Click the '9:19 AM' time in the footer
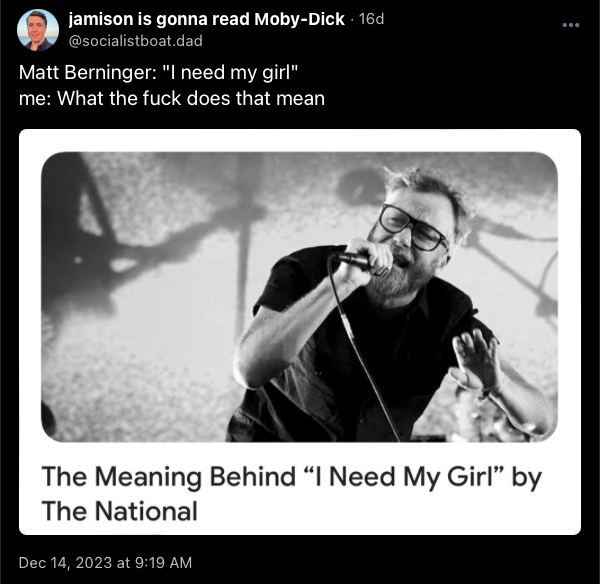The height and width of the screenshot is (584, 600). (163, 563)
